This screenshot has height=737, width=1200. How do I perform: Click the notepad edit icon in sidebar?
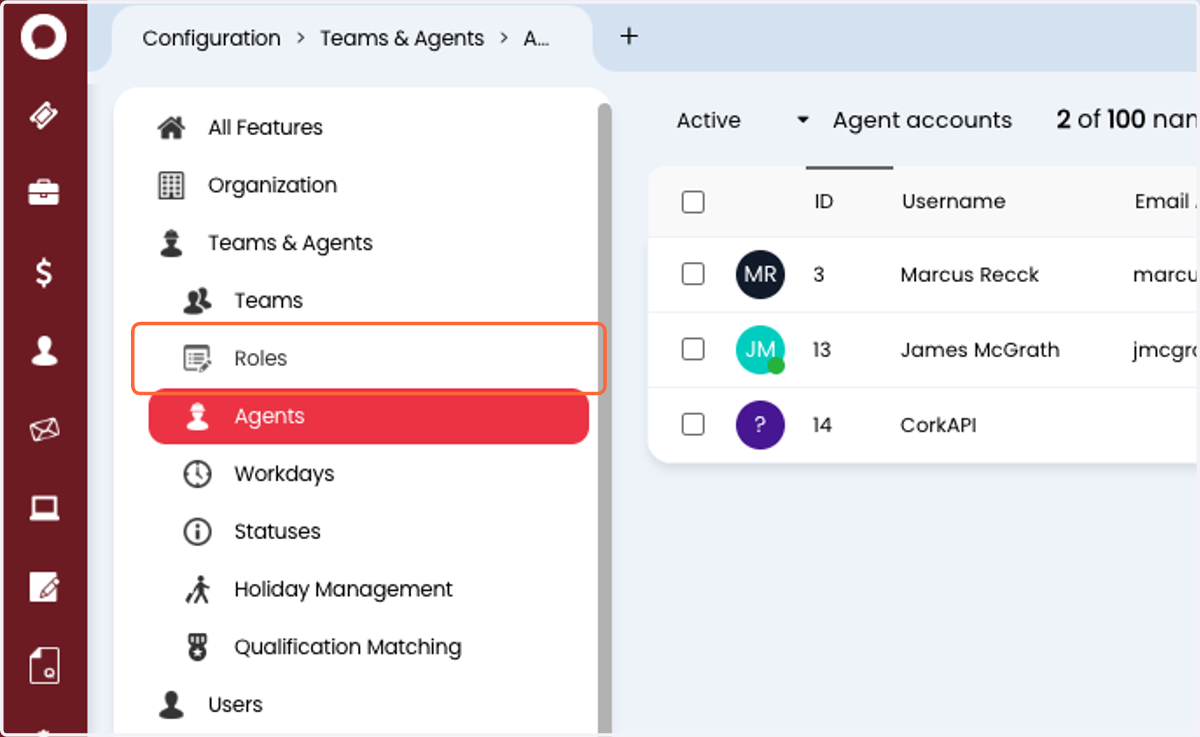coord(44,587)
